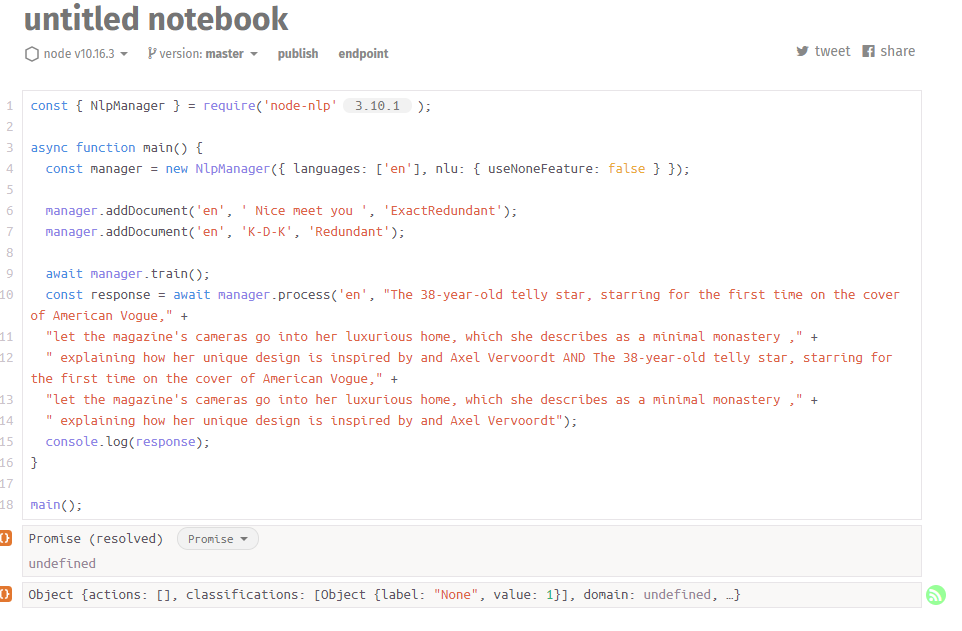Click the green live feed icon bottom right

point(935,594)
